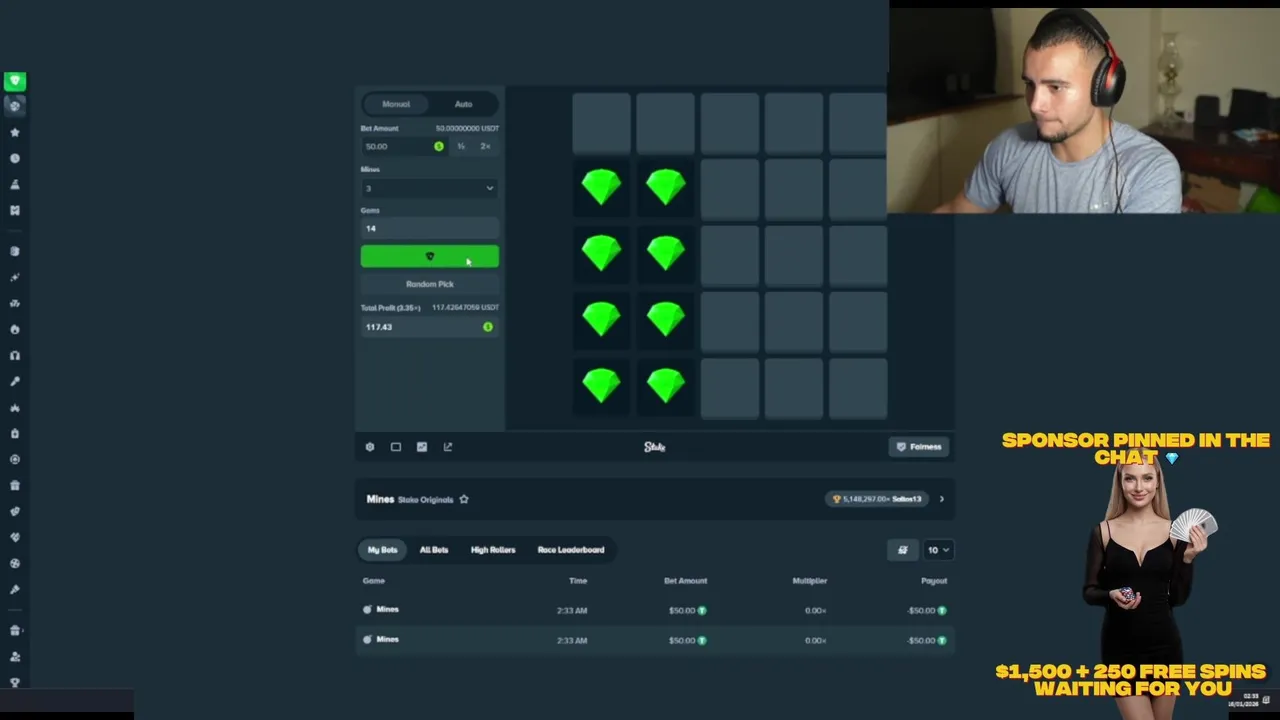Click the Bet Amount column header
Screen dimensions: 1280x720
click(x=685, y=581)
